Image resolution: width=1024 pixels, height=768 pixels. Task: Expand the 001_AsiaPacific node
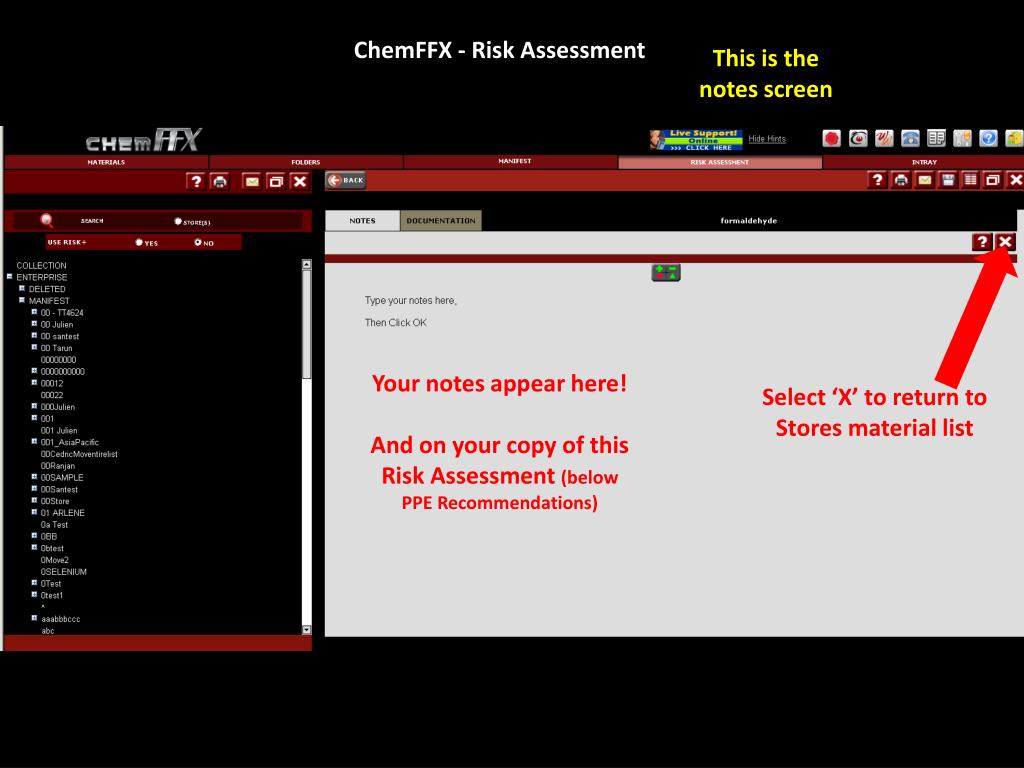tap(35, 441)
